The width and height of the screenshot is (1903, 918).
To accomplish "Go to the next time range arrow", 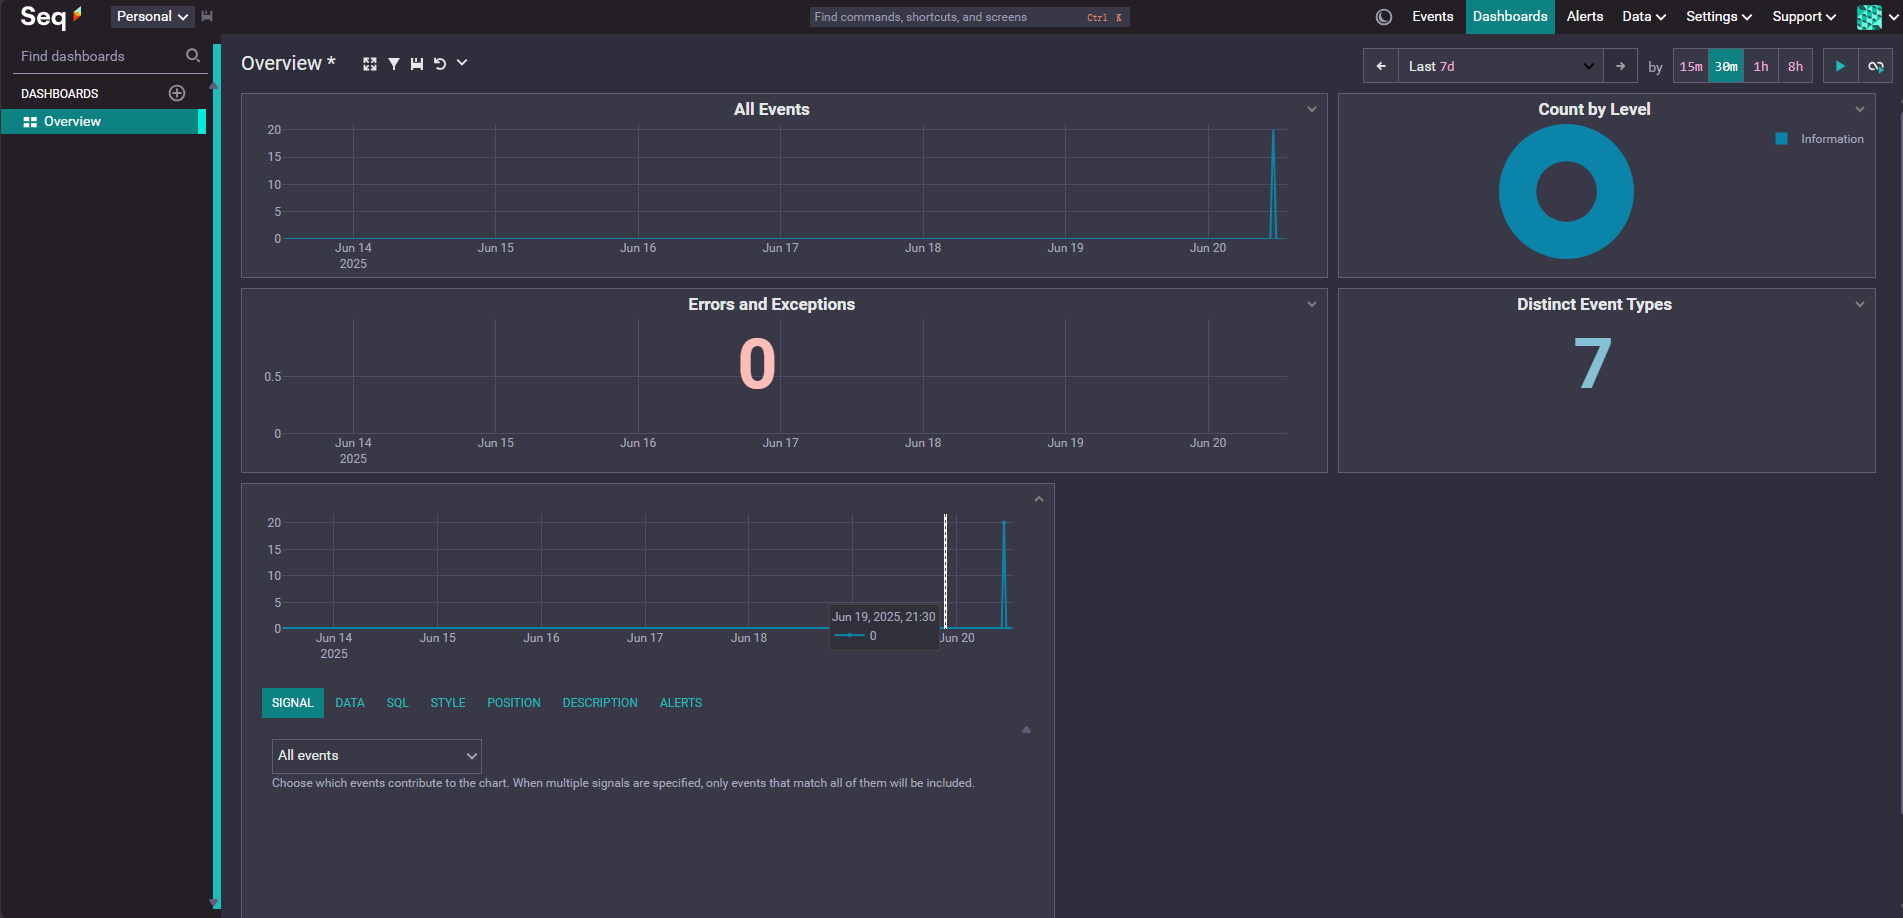I will 1621,66.
